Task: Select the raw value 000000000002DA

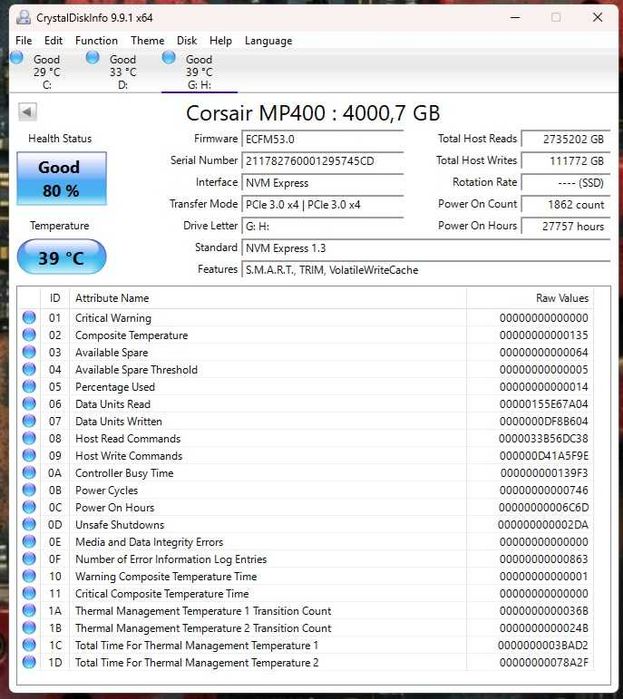Action: [x=543, y=524]
